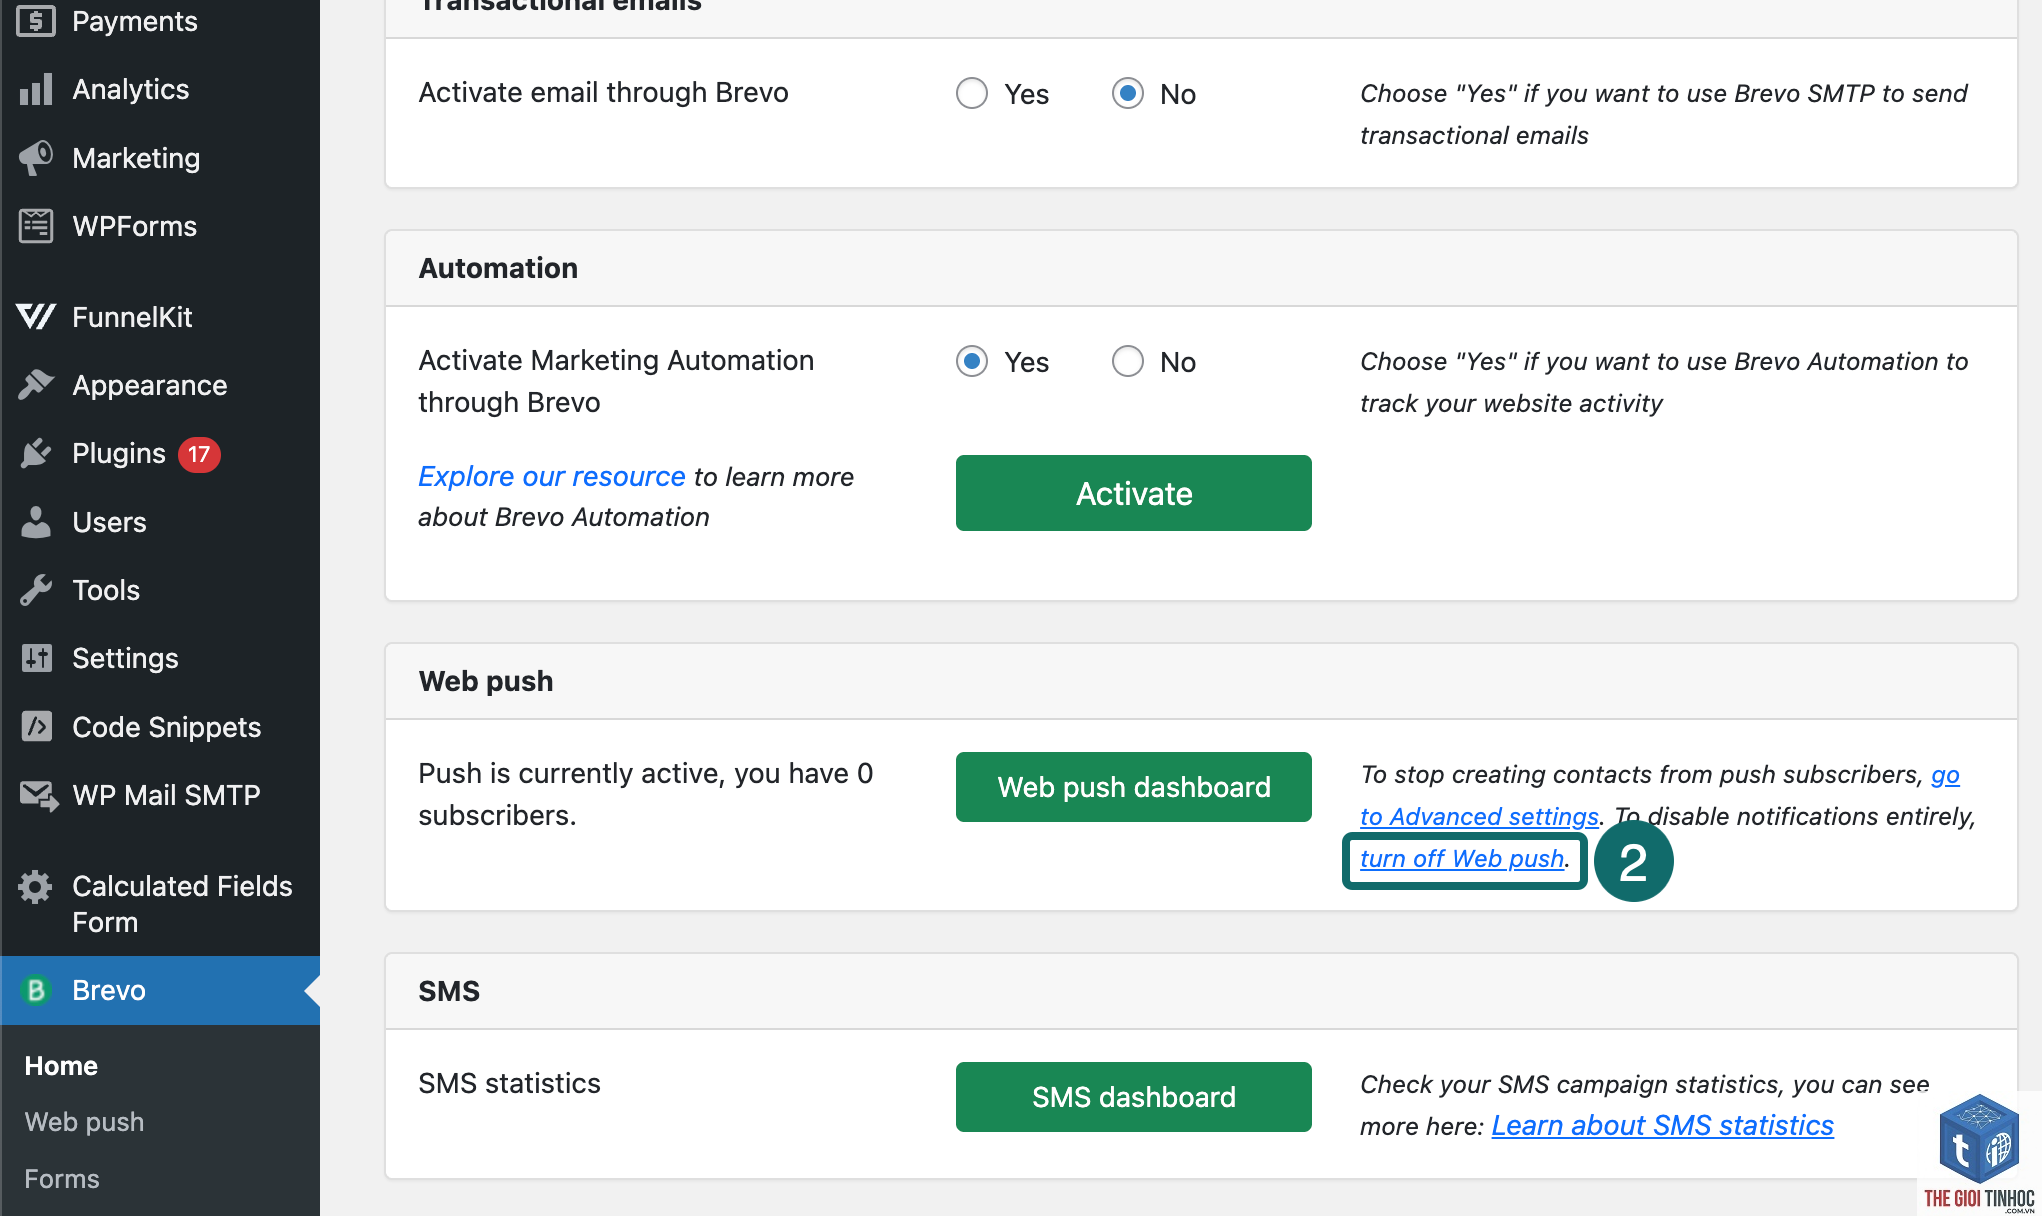Click the Code Snippets icon
Image resolution: width=2042 pixels, height=1216 pixels.
(x=36, y=727)
